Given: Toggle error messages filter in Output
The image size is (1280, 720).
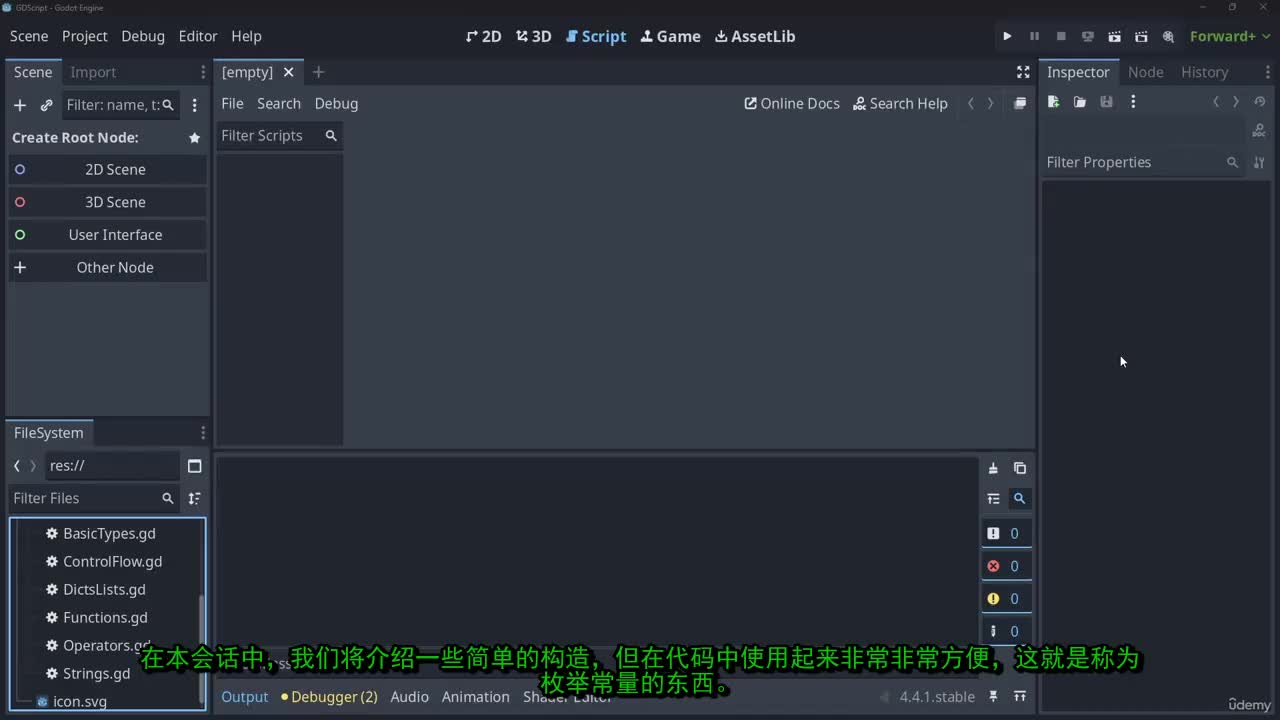Looking at the screenshot, I should click(x=1005, y=566).
